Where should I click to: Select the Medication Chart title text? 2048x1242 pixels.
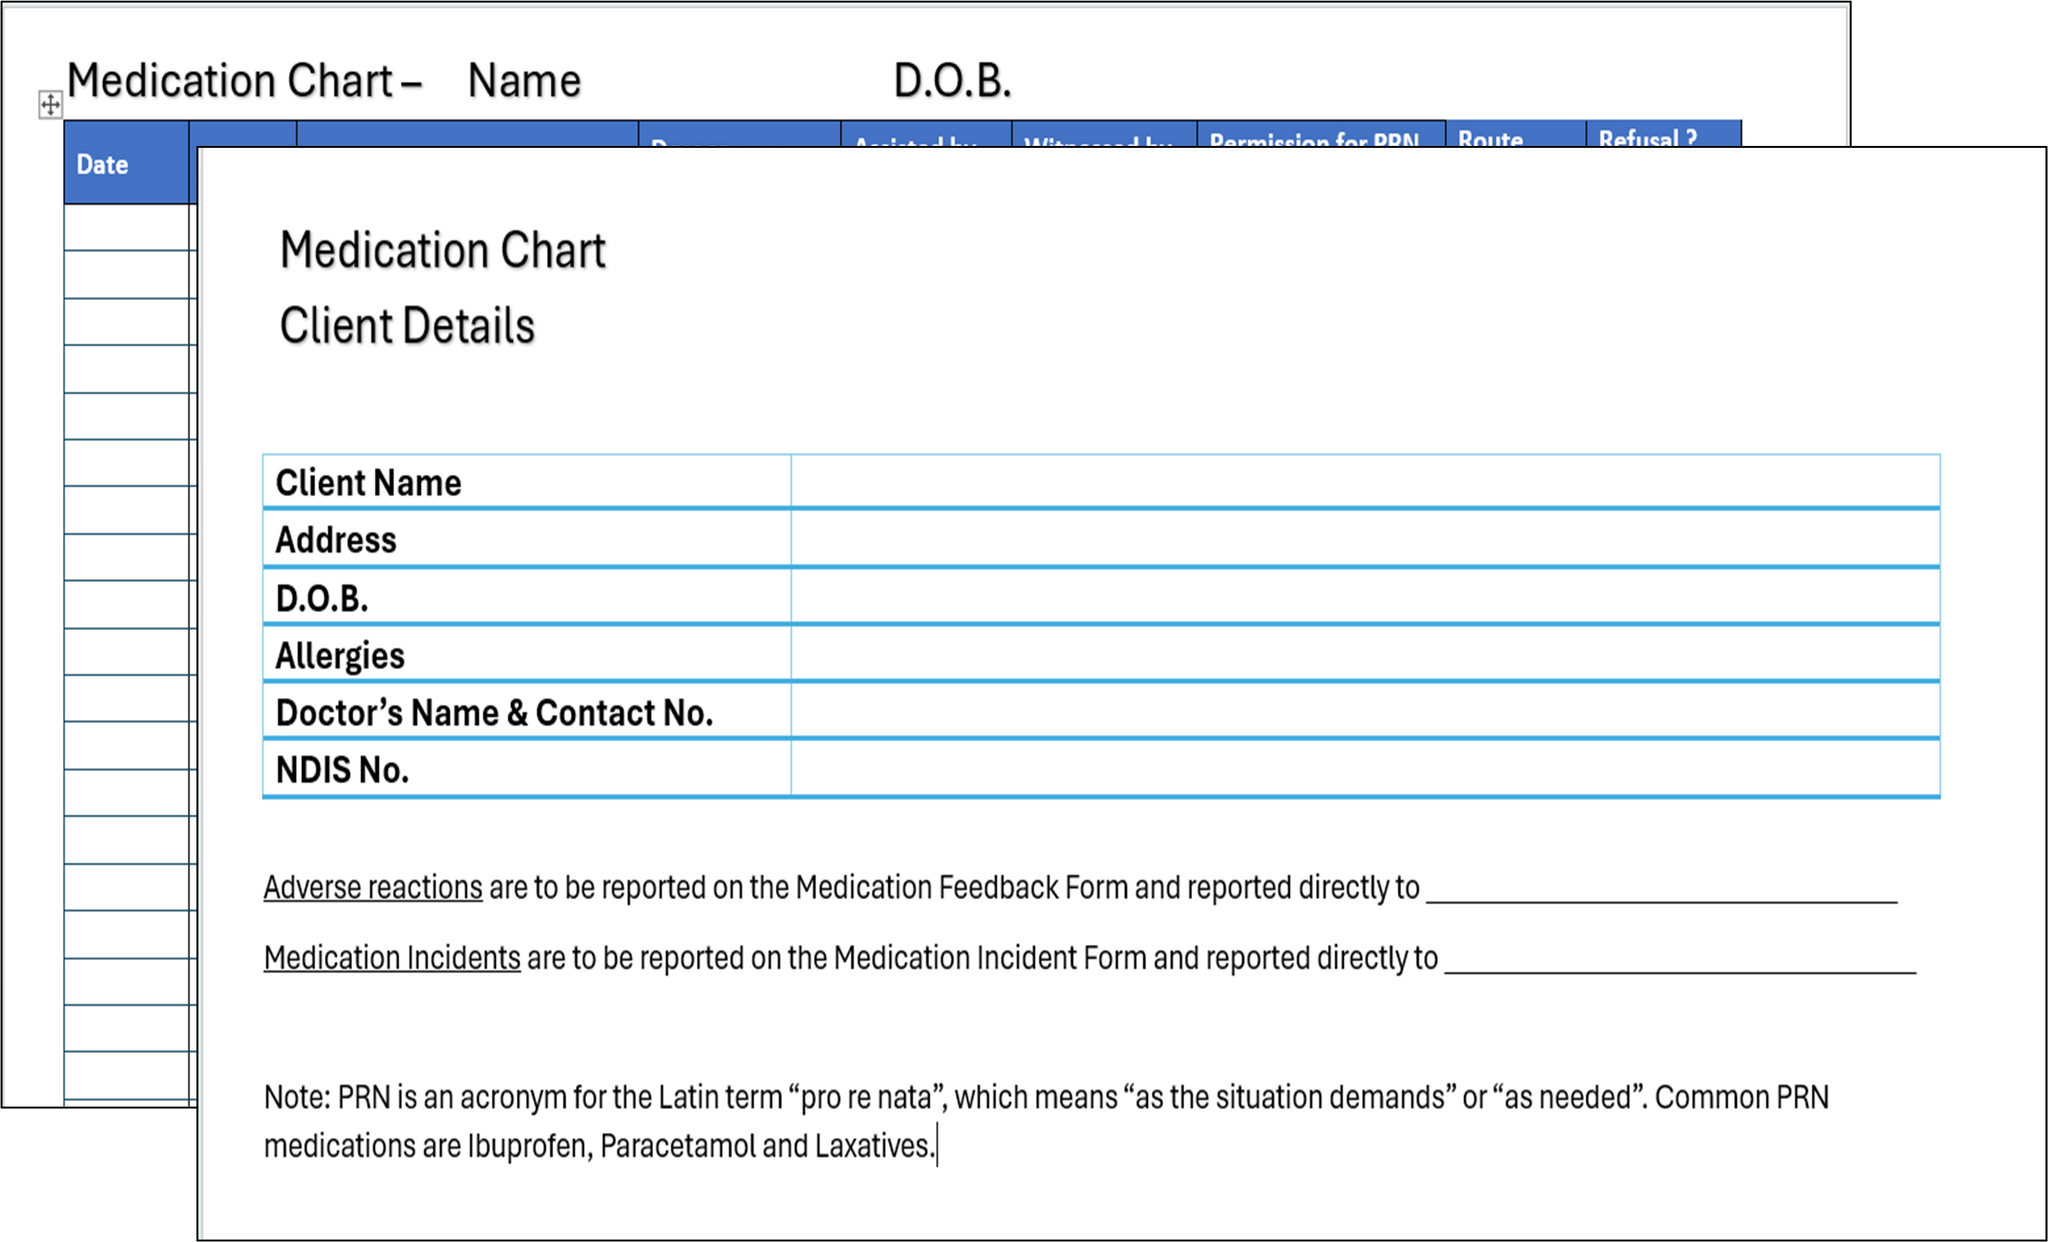tap(442, 249)
